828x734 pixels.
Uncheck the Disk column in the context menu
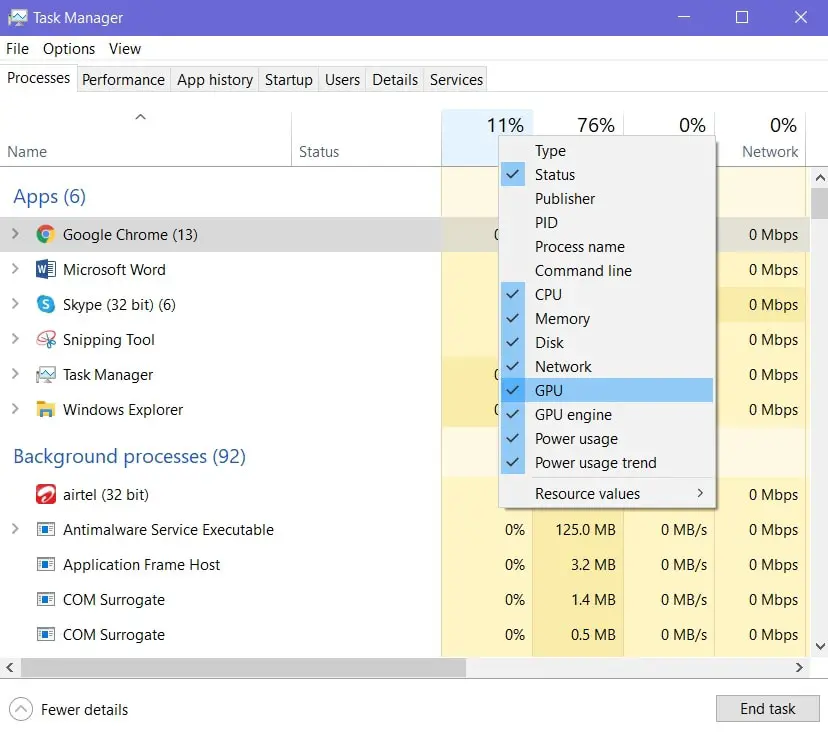click(x=607, y=343)
